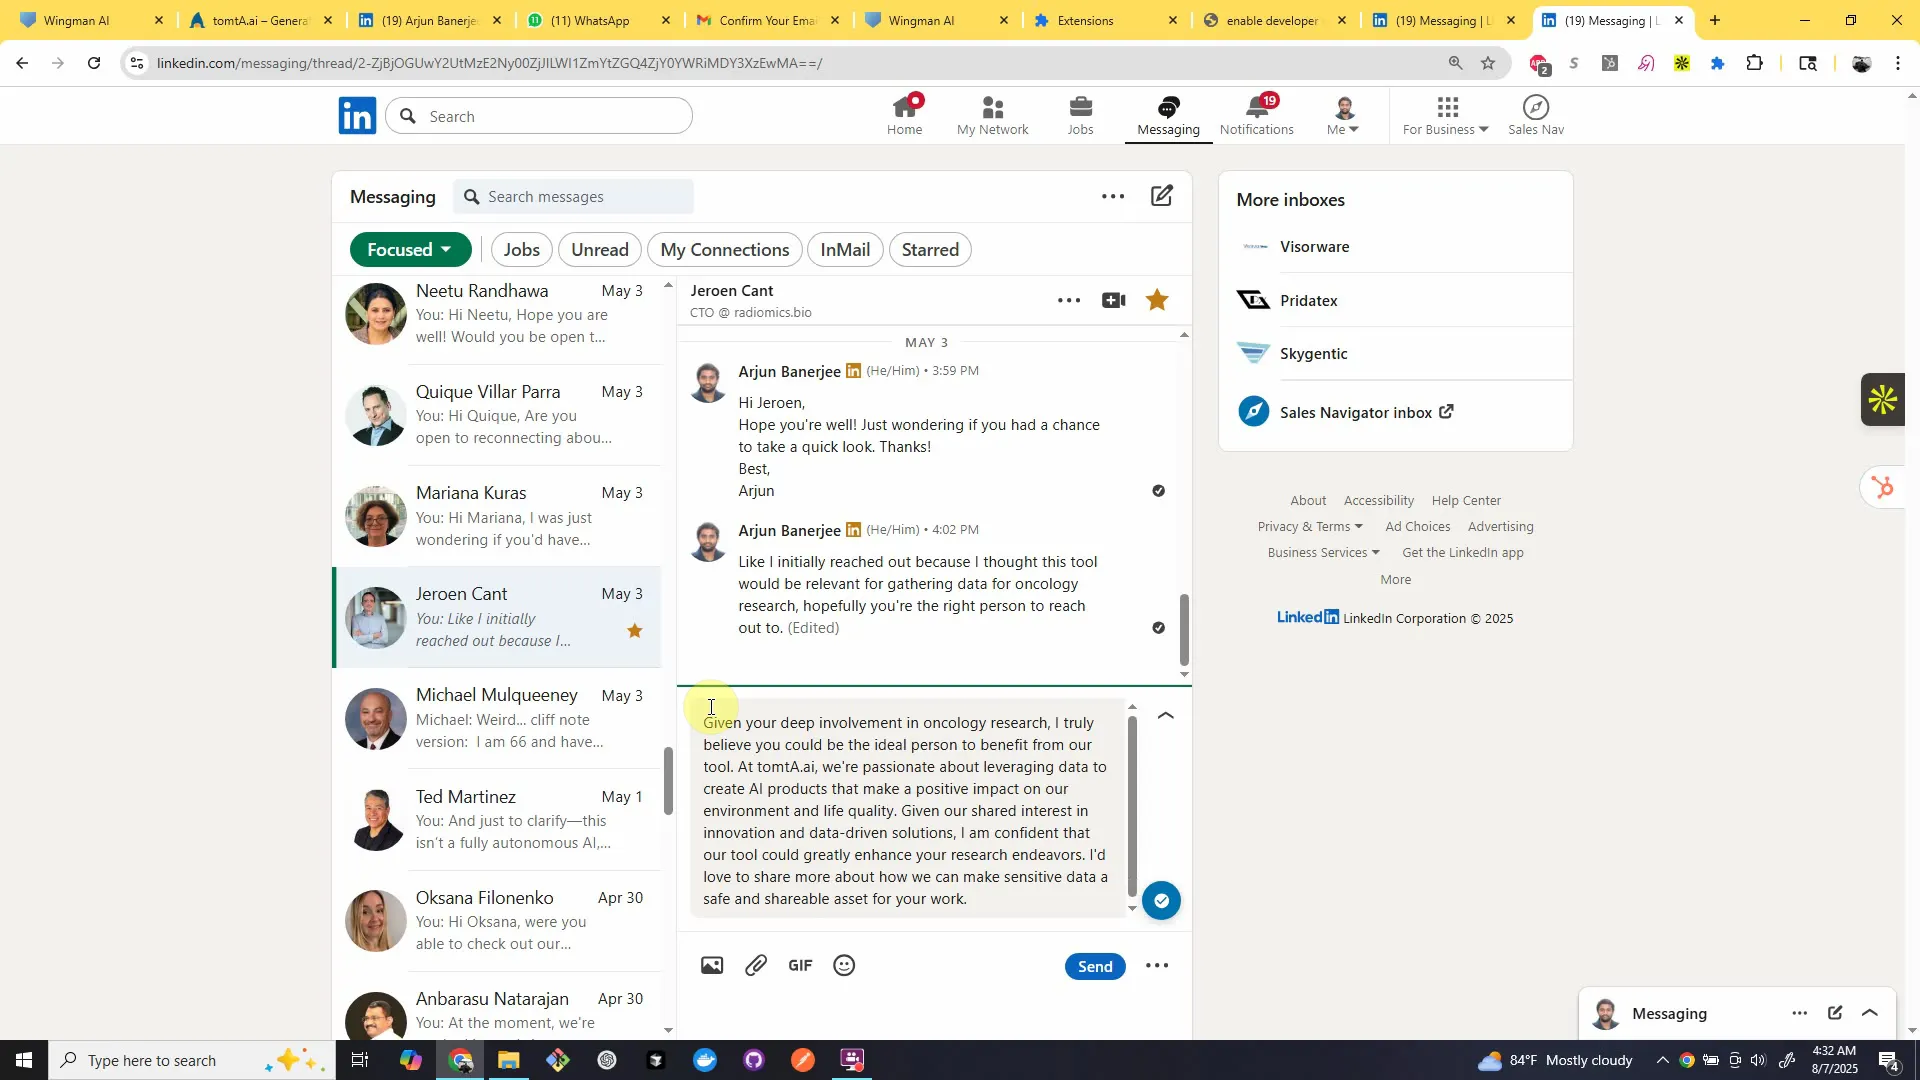
Task: Open the Chrome extensions puzzle icon
Action: [1755, 63]
